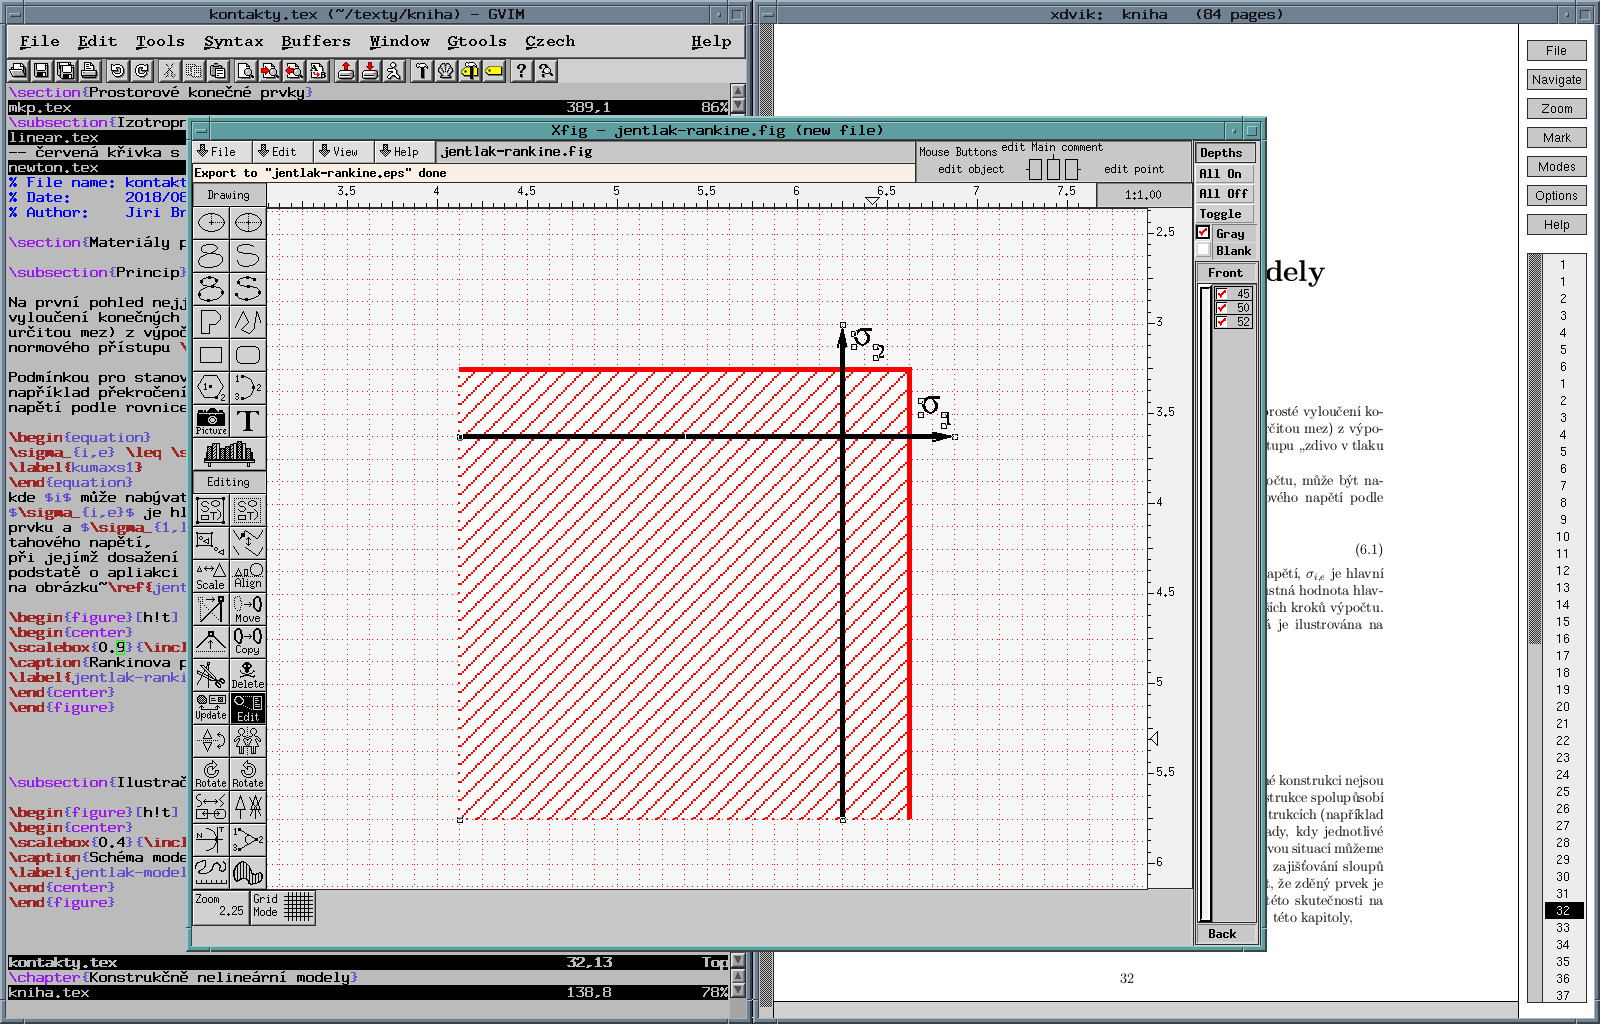The height and width of the screenshot is (1024, 1600).
Task: Activate the Delete object tool
Action: click(248, 674)
